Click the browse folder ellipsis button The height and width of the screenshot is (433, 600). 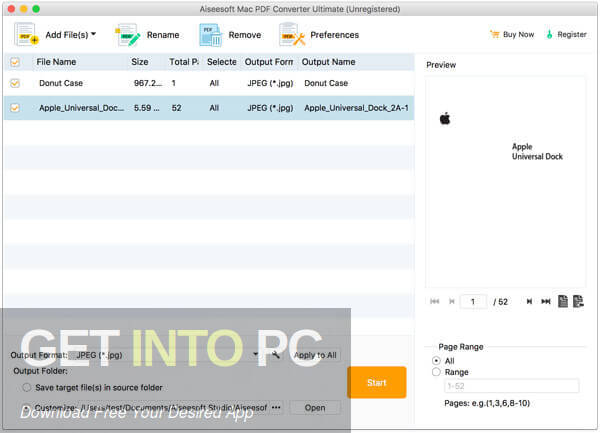[x=276, y=408]
